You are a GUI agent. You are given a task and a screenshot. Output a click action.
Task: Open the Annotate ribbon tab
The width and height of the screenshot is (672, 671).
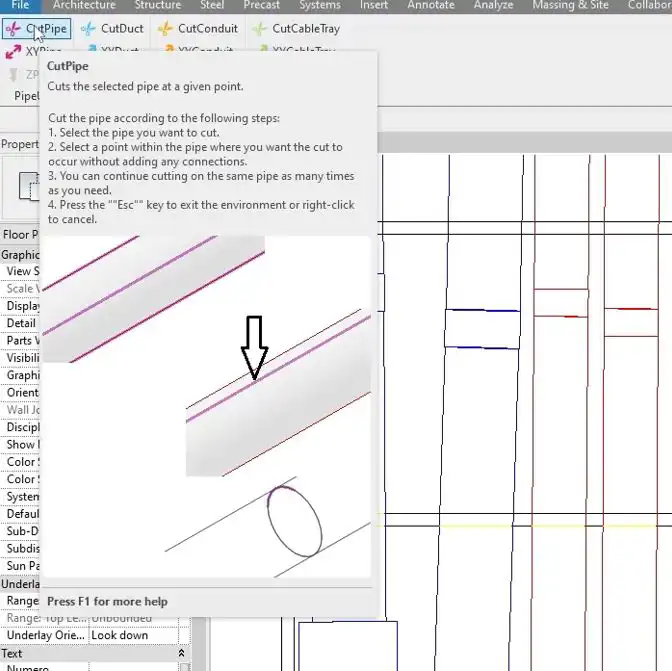[431, 5]
